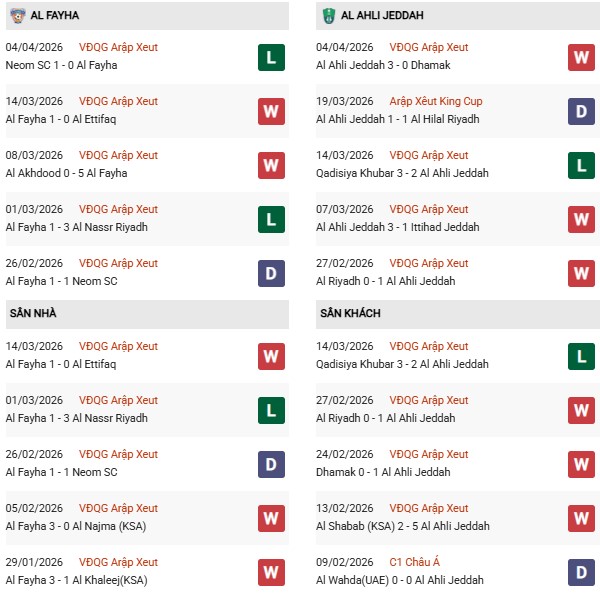Click the W badge for the Ittihad Jeddah match
The width and height of the screenshot is (600, 596).
581,219
